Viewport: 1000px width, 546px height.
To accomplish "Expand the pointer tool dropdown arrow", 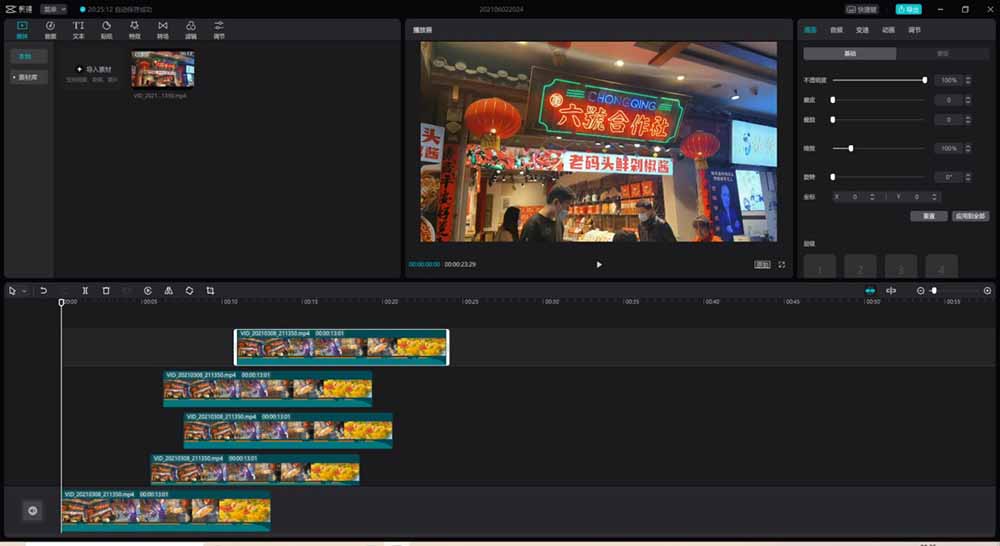I will (x=24, y=291).
